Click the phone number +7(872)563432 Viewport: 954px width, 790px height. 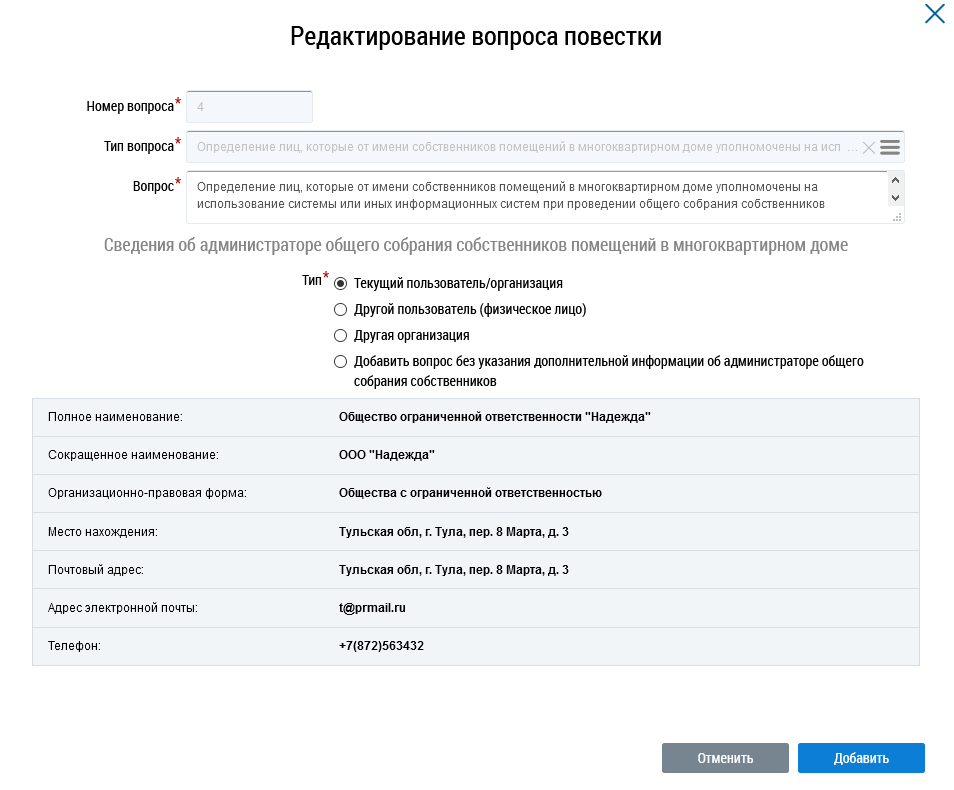click(381, 646)
